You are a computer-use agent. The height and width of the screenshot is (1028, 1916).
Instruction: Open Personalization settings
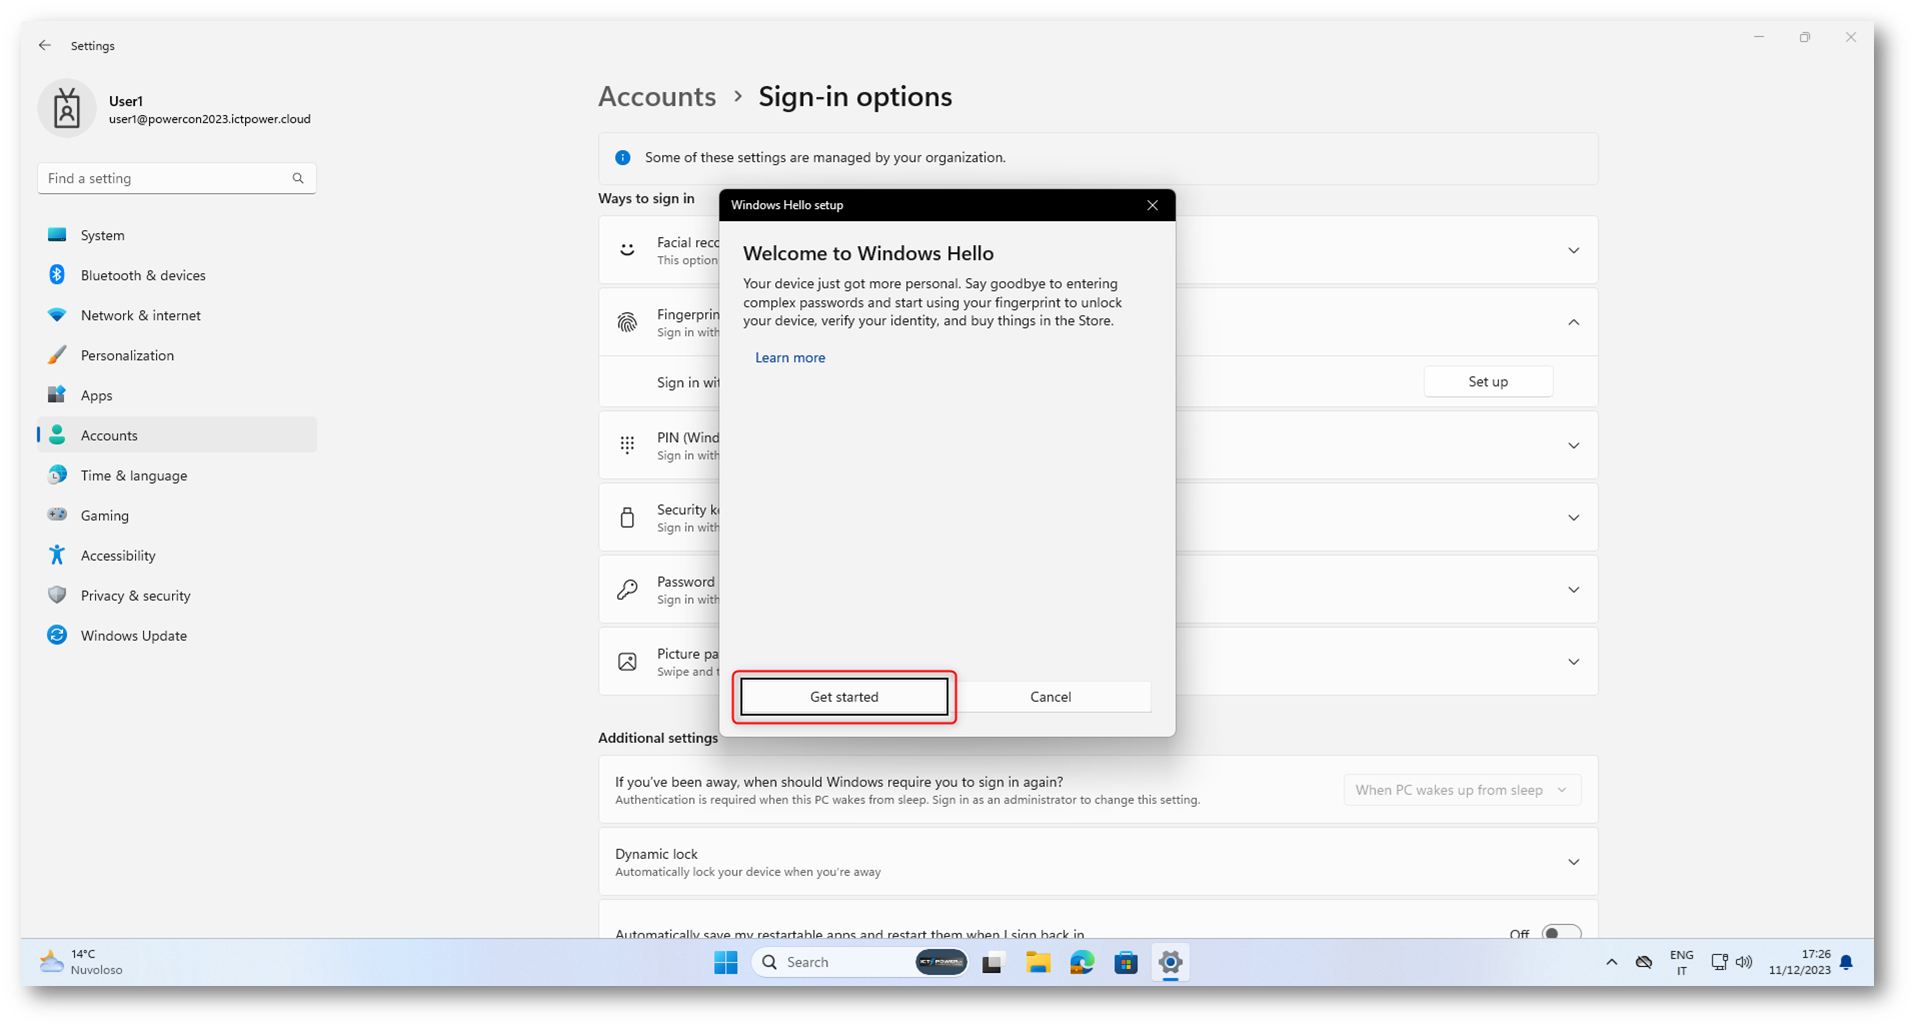point(177,355)
